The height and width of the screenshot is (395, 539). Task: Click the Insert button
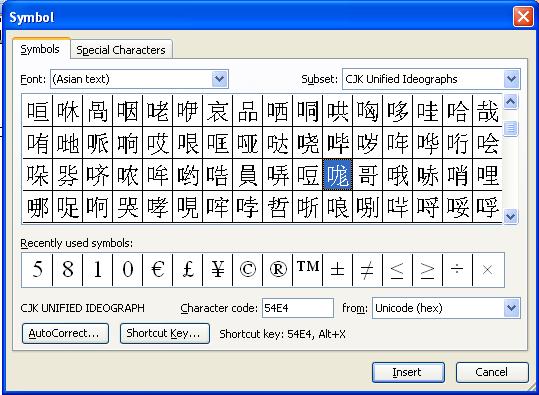(408, 372)
